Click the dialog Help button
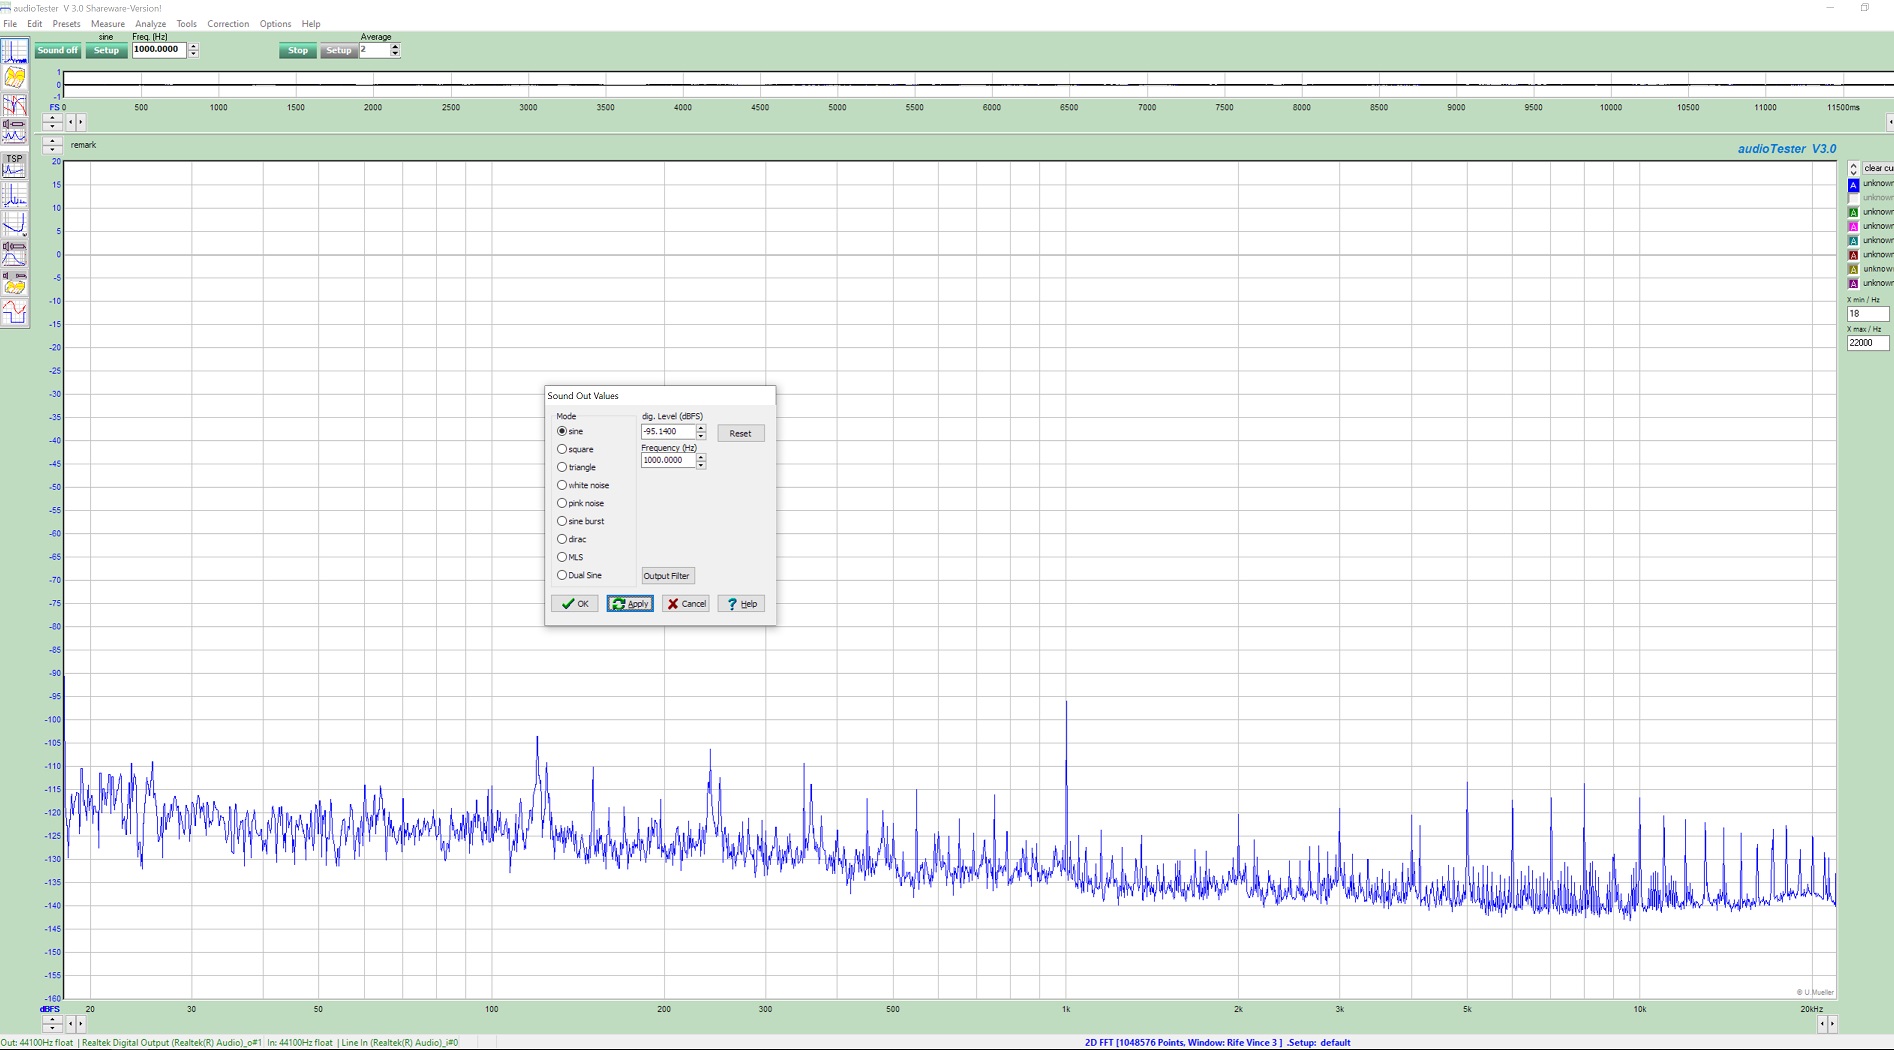 [741, 604]
